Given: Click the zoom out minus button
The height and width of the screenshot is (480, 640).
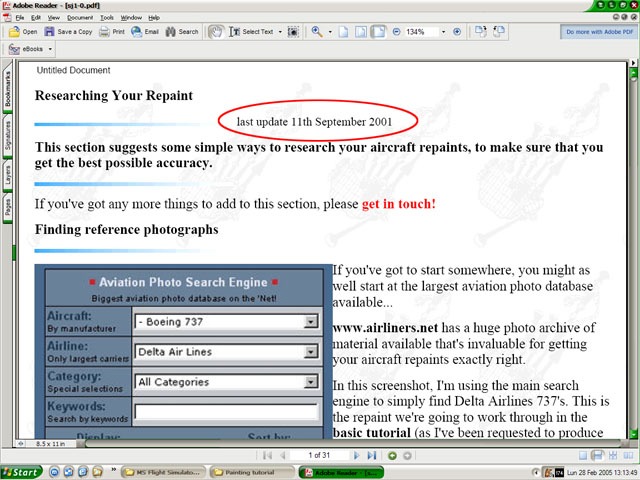Looking at the screenshot, I should (396, 31).
